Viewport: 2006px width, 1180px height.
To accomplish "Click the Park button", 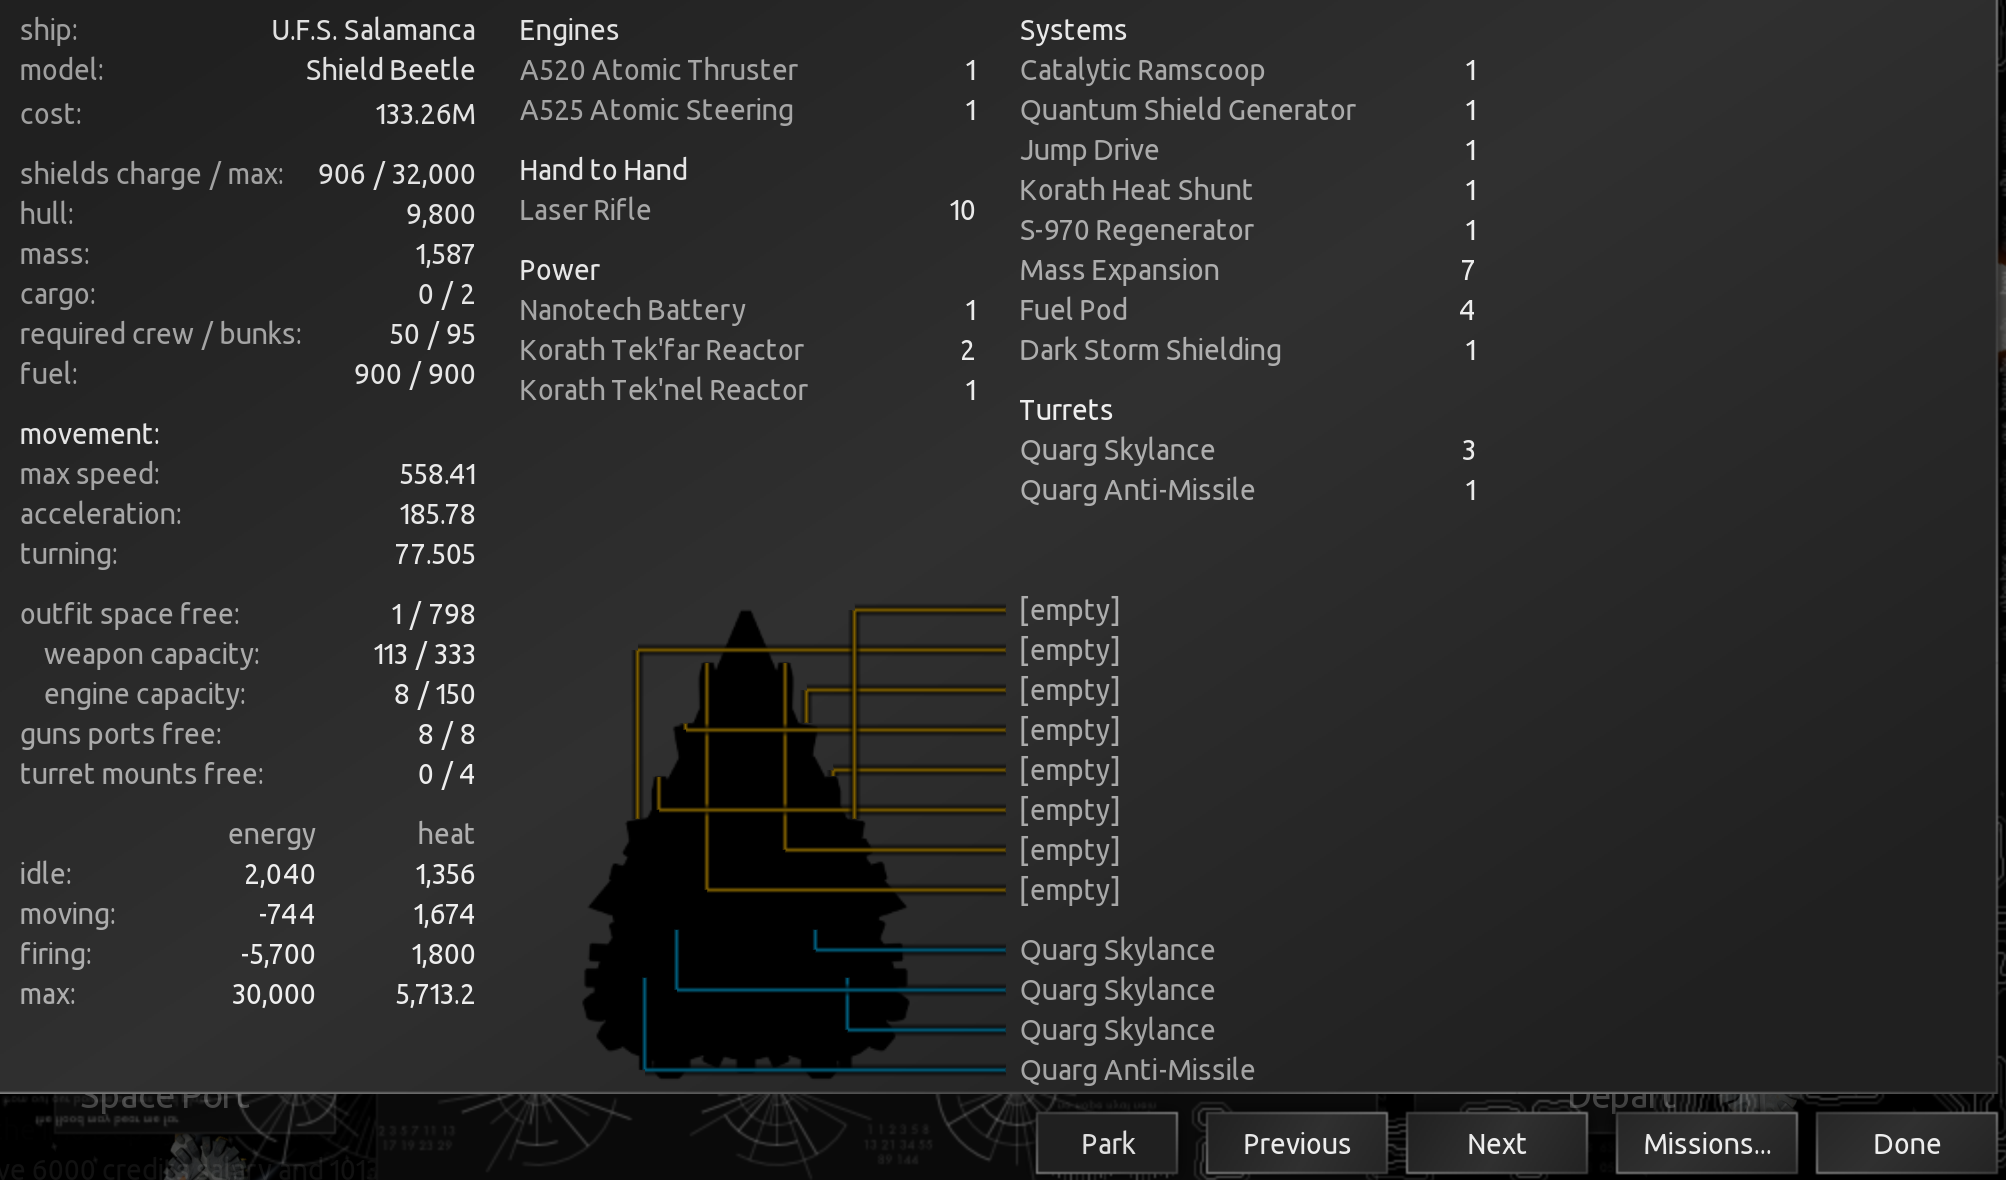I will (1107, 1143).
